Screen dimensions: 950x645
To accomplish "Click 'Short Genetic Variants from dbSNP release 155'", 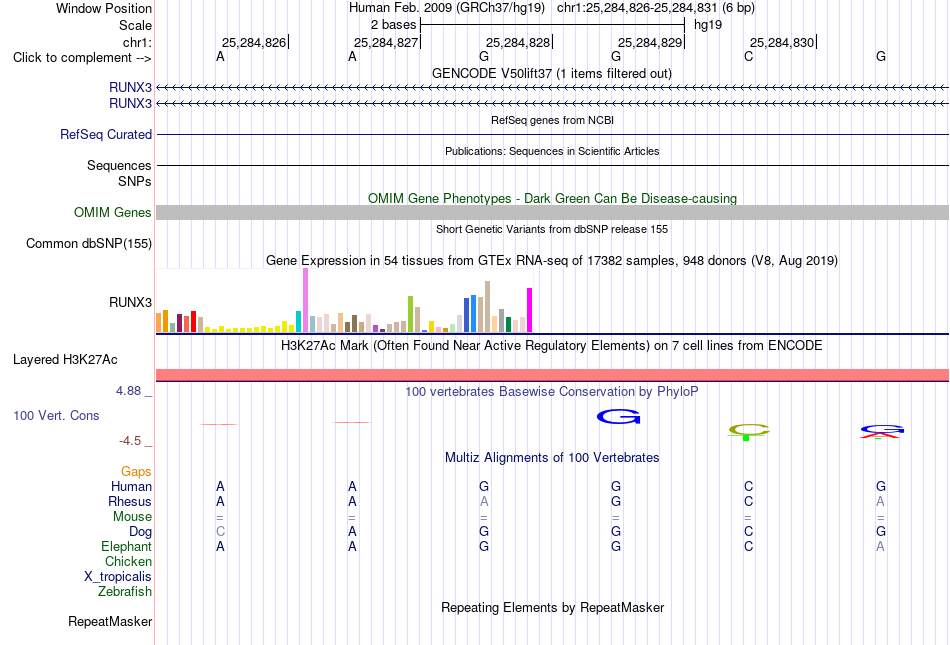I will click(x=552, y=229).
